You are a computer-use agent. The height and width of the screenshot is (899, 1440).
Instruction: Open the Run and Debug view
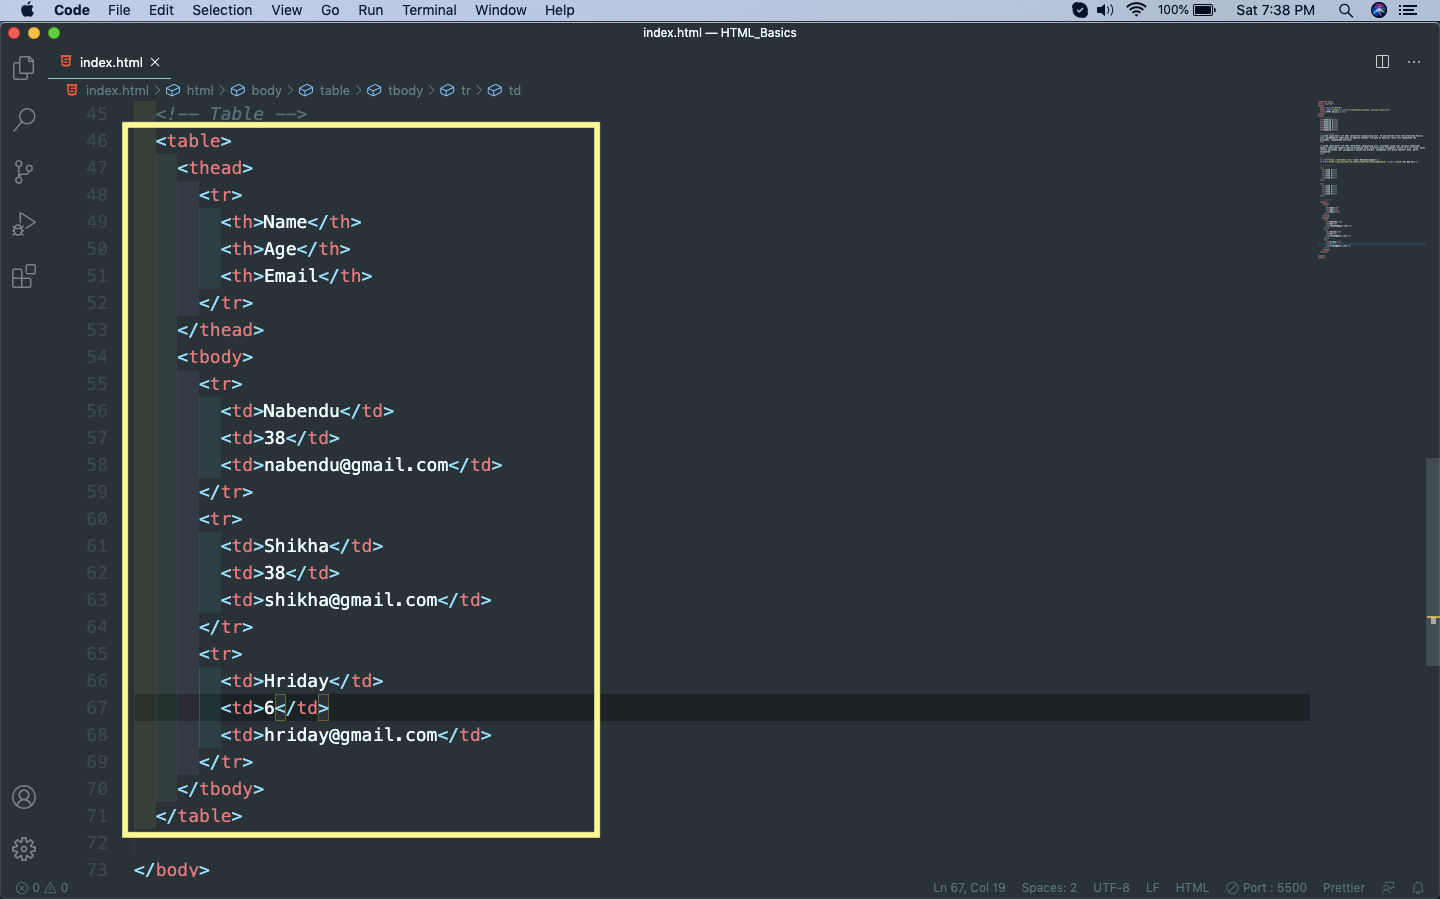tap(24, 224)
